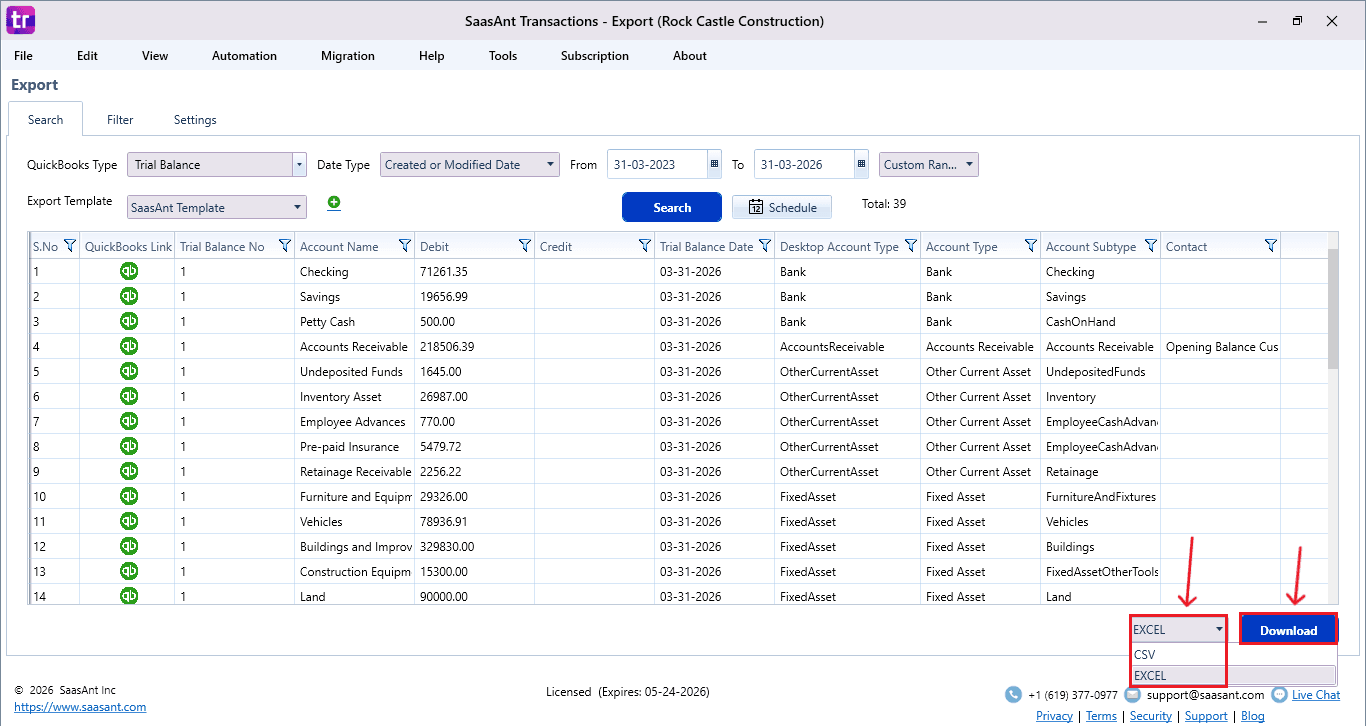1366x726 pixels.
Task: Open the From date calendar picker
Action: click(713, 164)
